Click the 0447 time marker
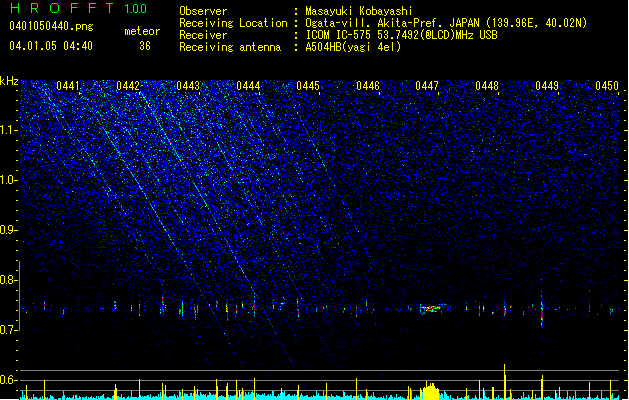Viewport: 629px width, 400px height. pos(427,86)
